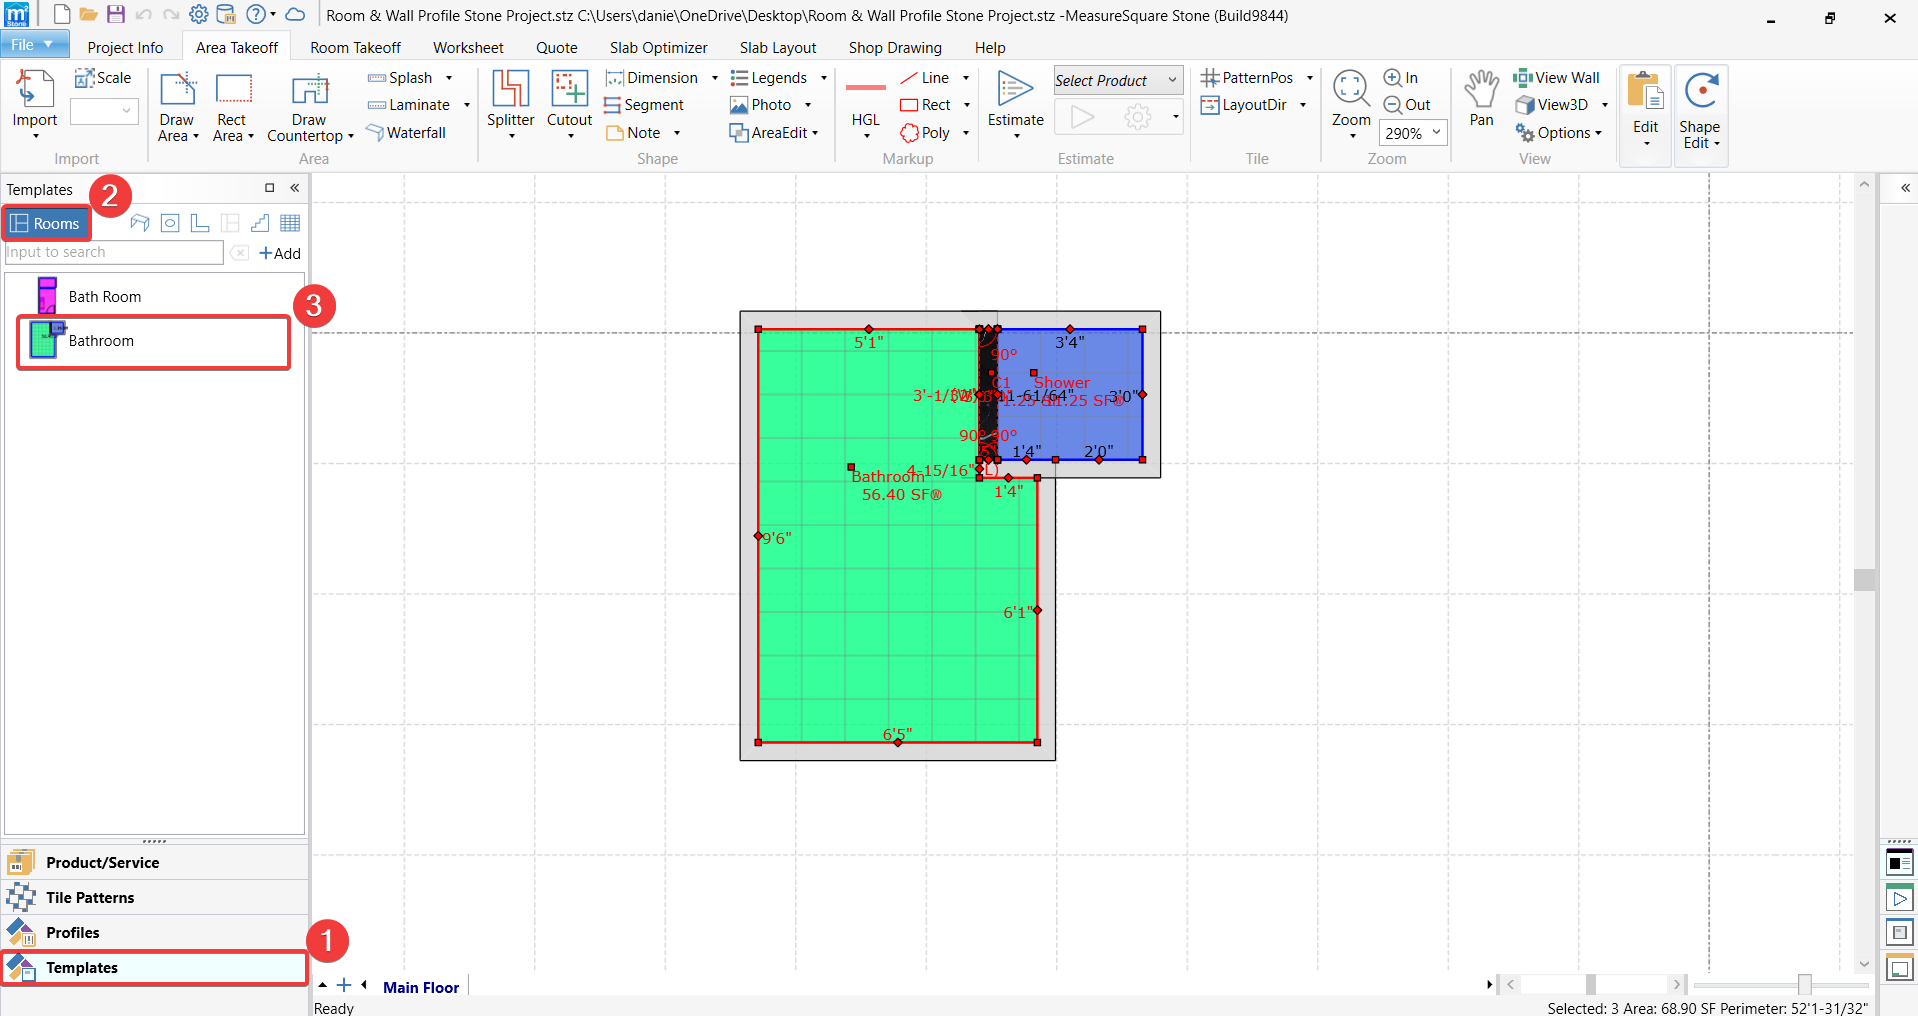Open the Help menu
The height and width of the screenshot is (1016, 1918).
pos(990,47)
